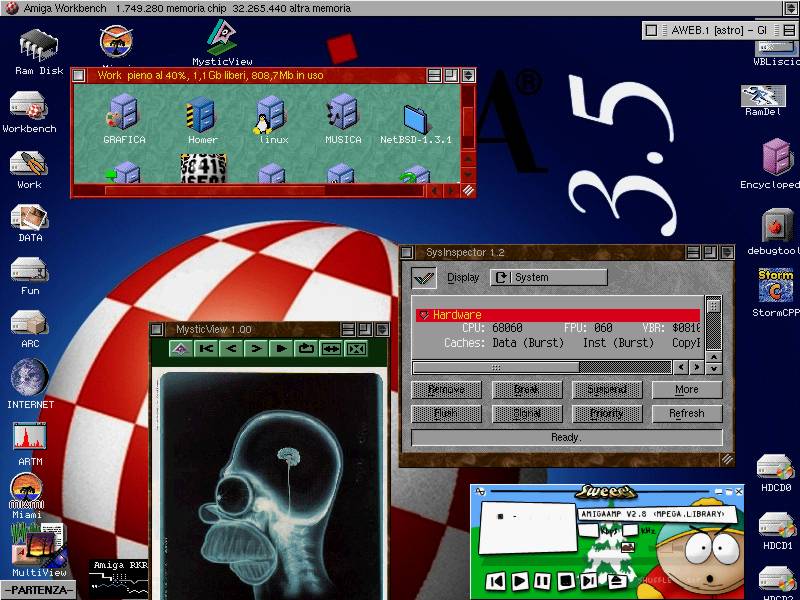This screenshot has width=800, height=600.
Task: Open the Display System cycle dropdown
Action: 548,278
